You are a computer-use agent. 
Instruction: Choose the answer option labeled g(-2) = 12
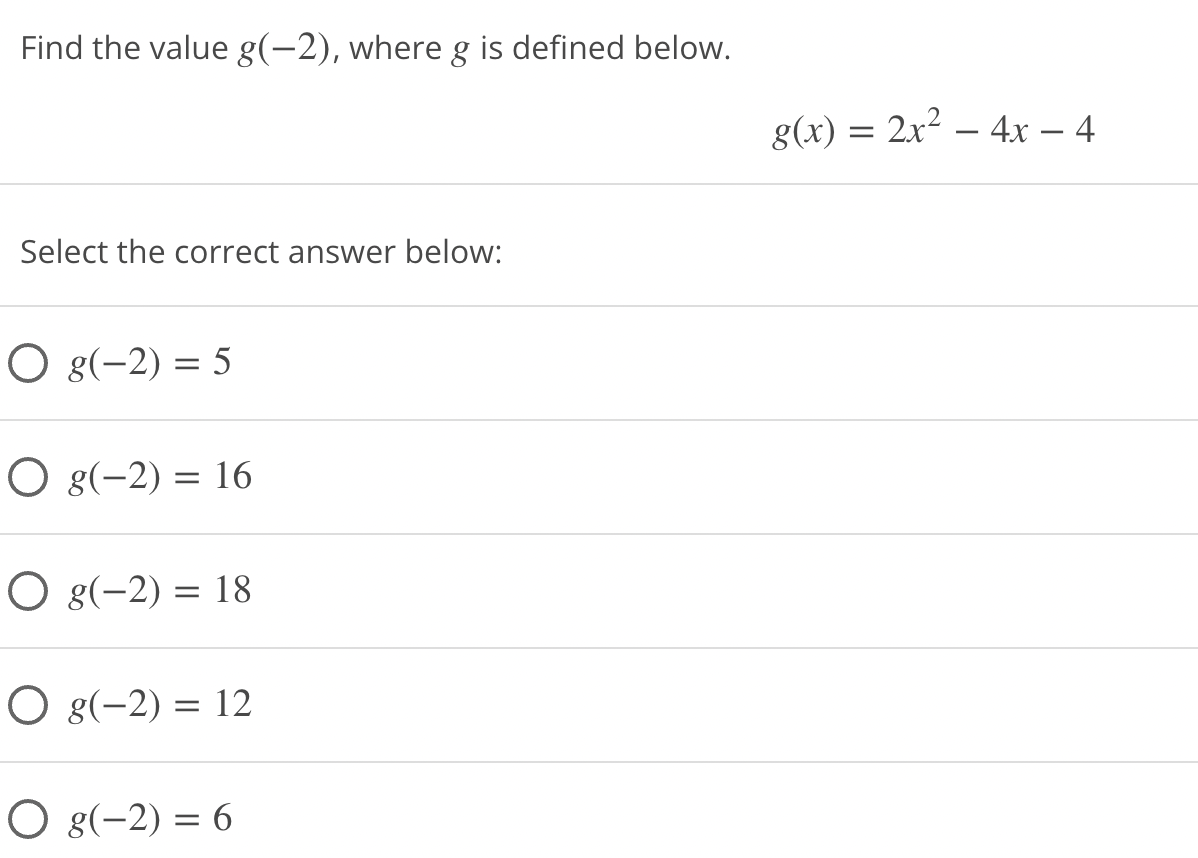point(158,706)
